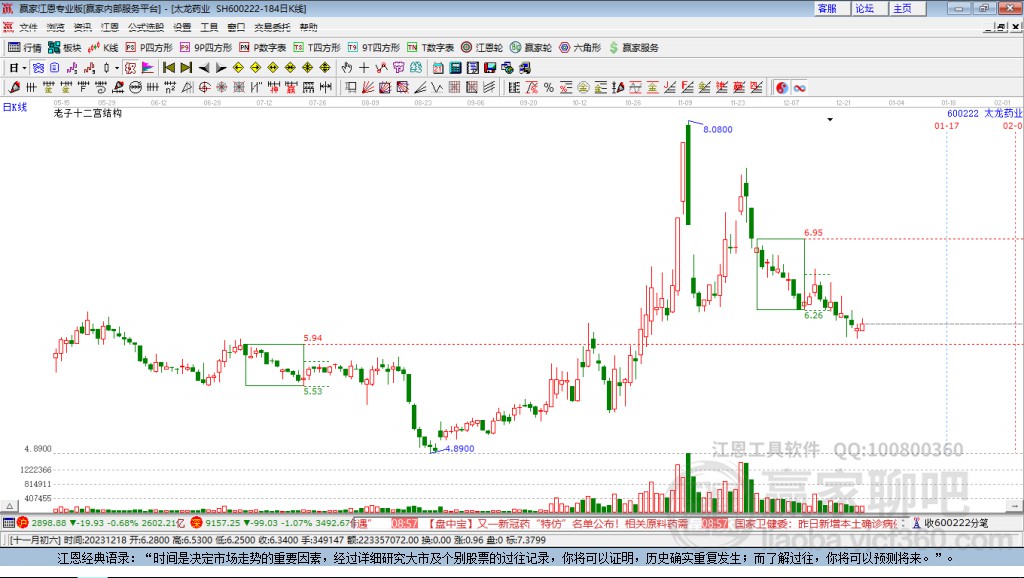Open the 设置 menu
The image size is (1024, 578).
[182, 27]
